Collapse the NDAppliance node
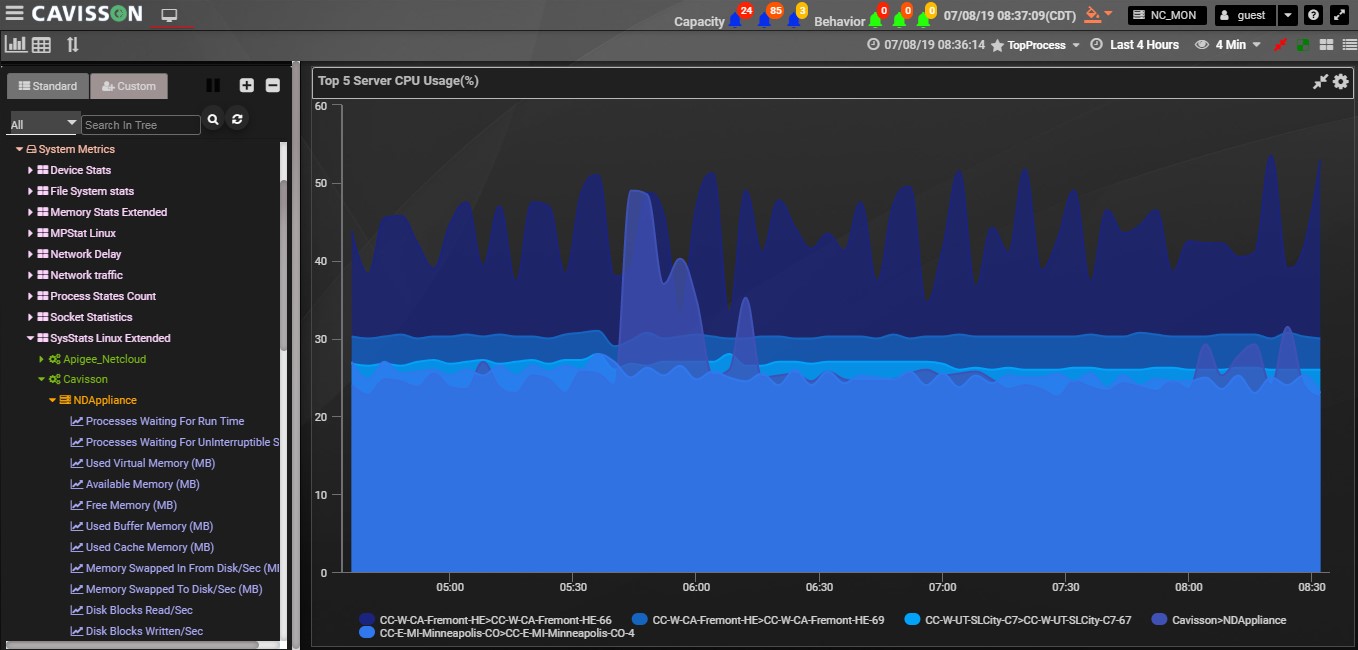The height and width of the screenshot is (650, 1358). pyautogui.click(x=53, y=400)
